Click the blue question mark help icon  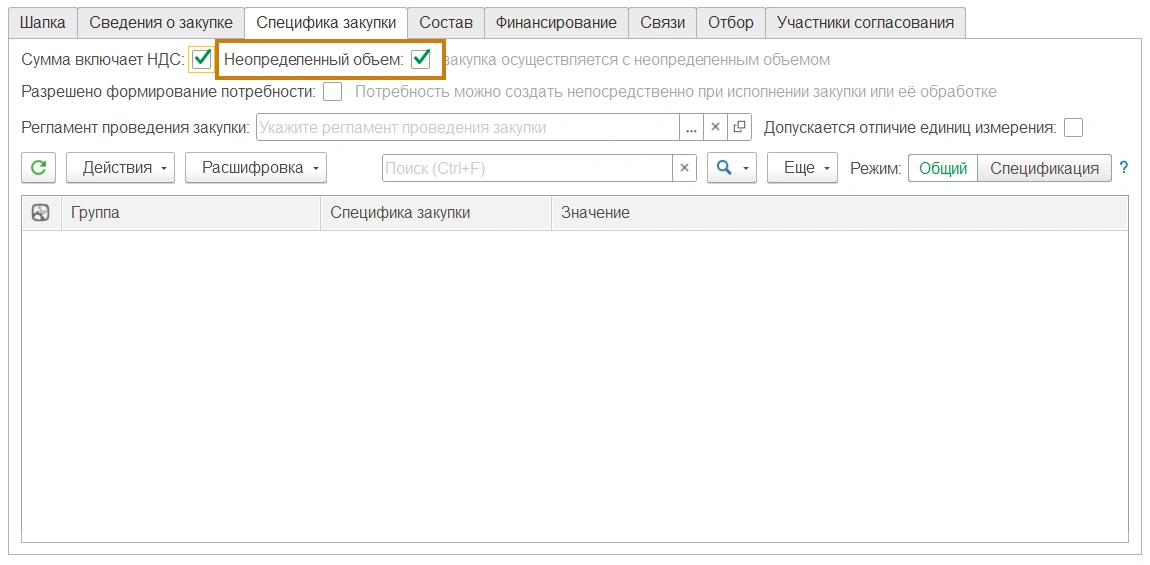point(1124,168)
